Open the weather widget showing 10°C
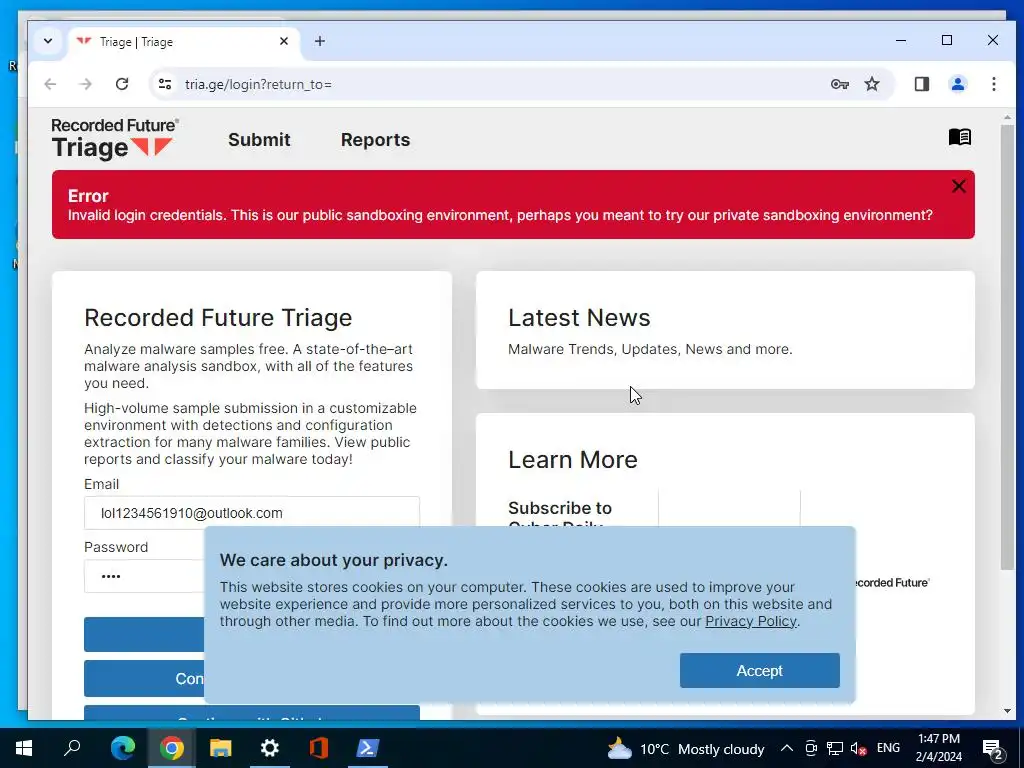1024x768 pixels. coord(686,749)
